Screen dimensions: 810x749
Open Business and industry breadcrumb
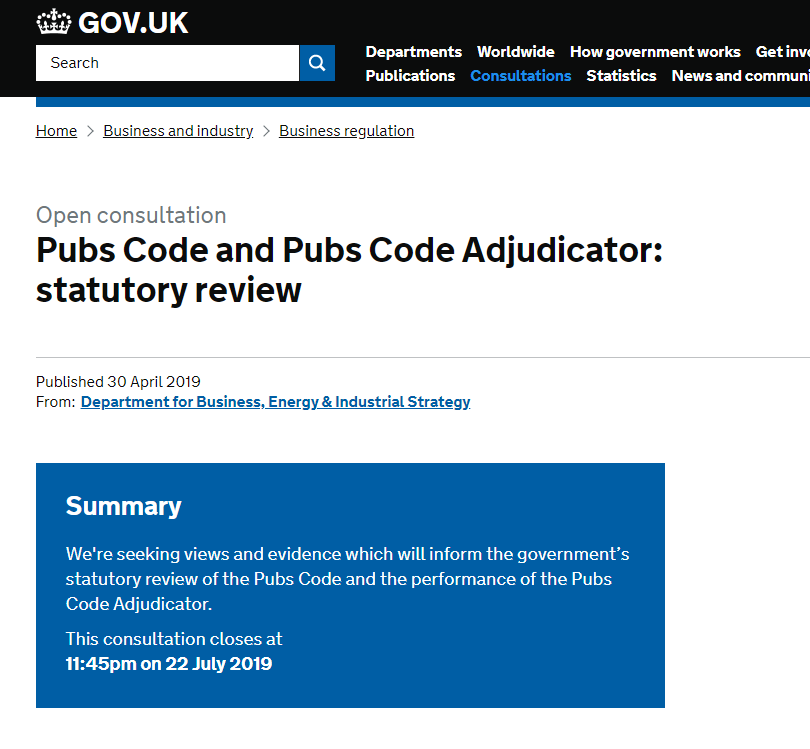point(178,131)
